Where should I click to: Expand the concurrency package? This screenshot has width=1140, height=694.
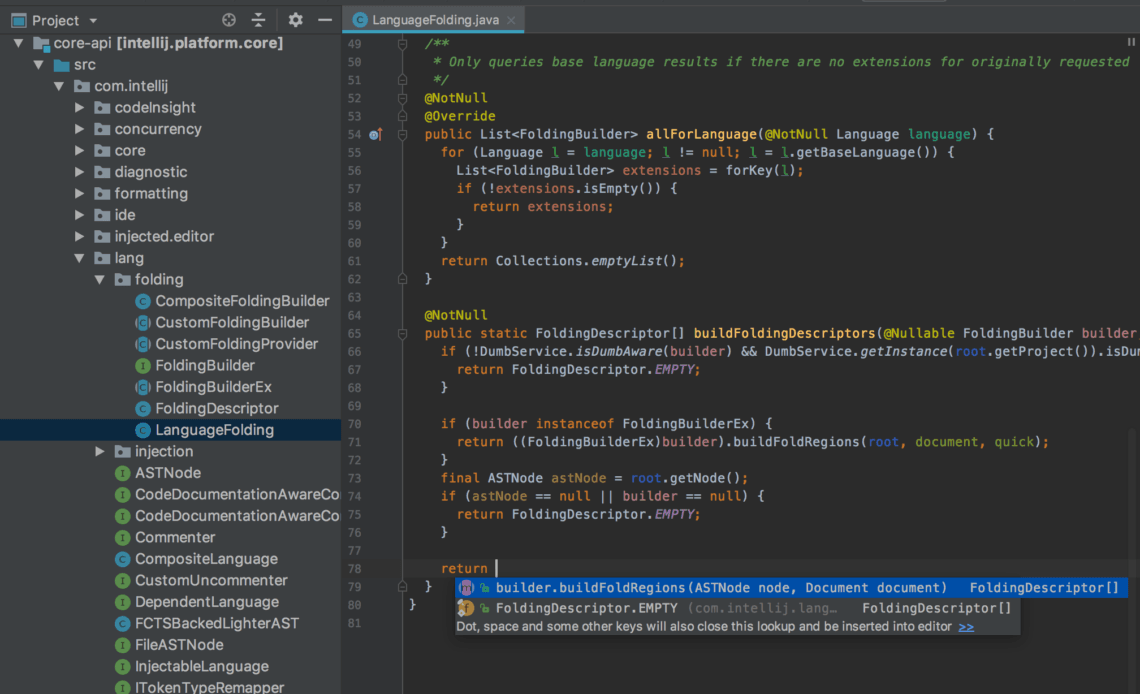click(x=79, y=129)
